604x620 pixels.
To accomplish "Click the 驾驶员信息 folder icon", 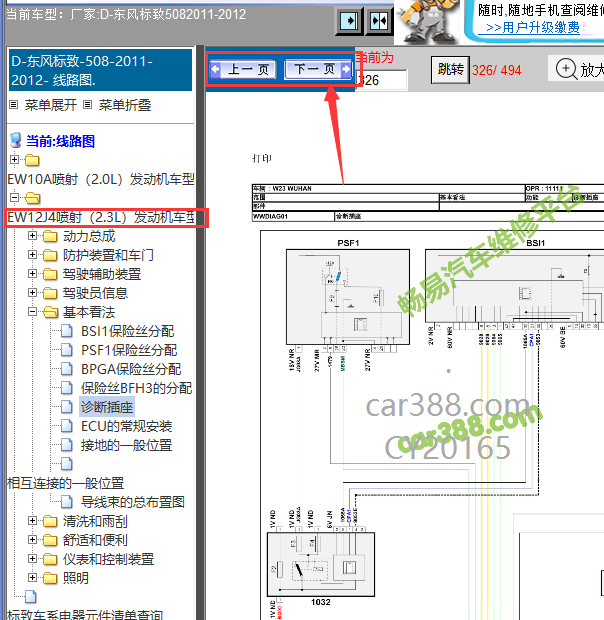I will point(50,293).
